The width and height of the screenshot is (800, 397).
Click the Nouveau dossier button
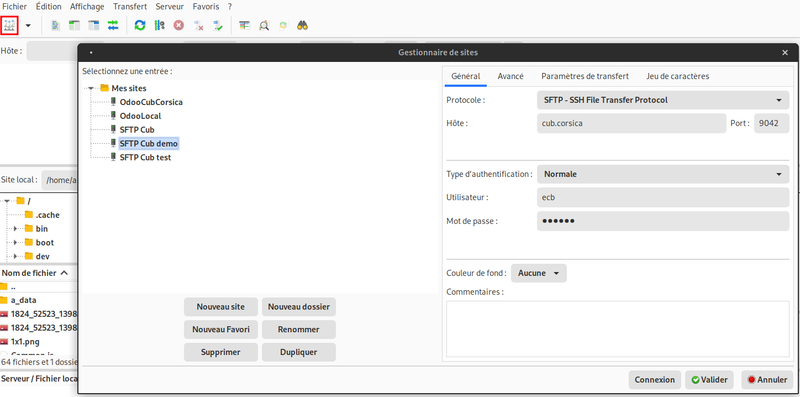click(299, 307)
